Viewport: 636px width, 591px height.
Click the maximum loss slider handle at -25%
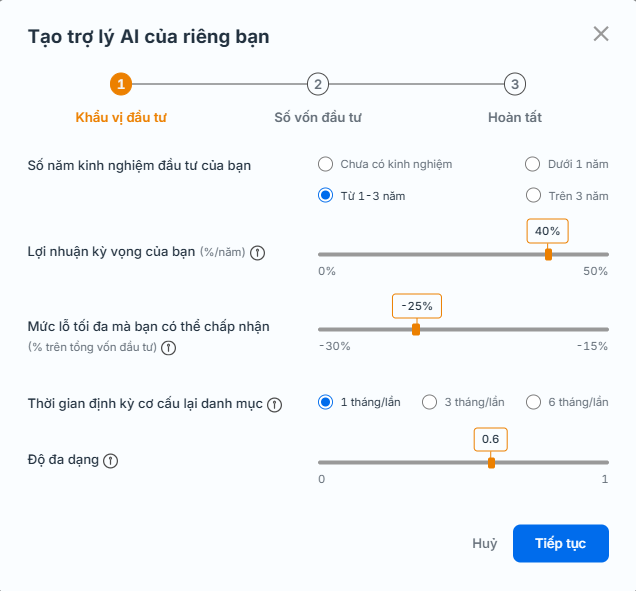click(x=416, y=329)
